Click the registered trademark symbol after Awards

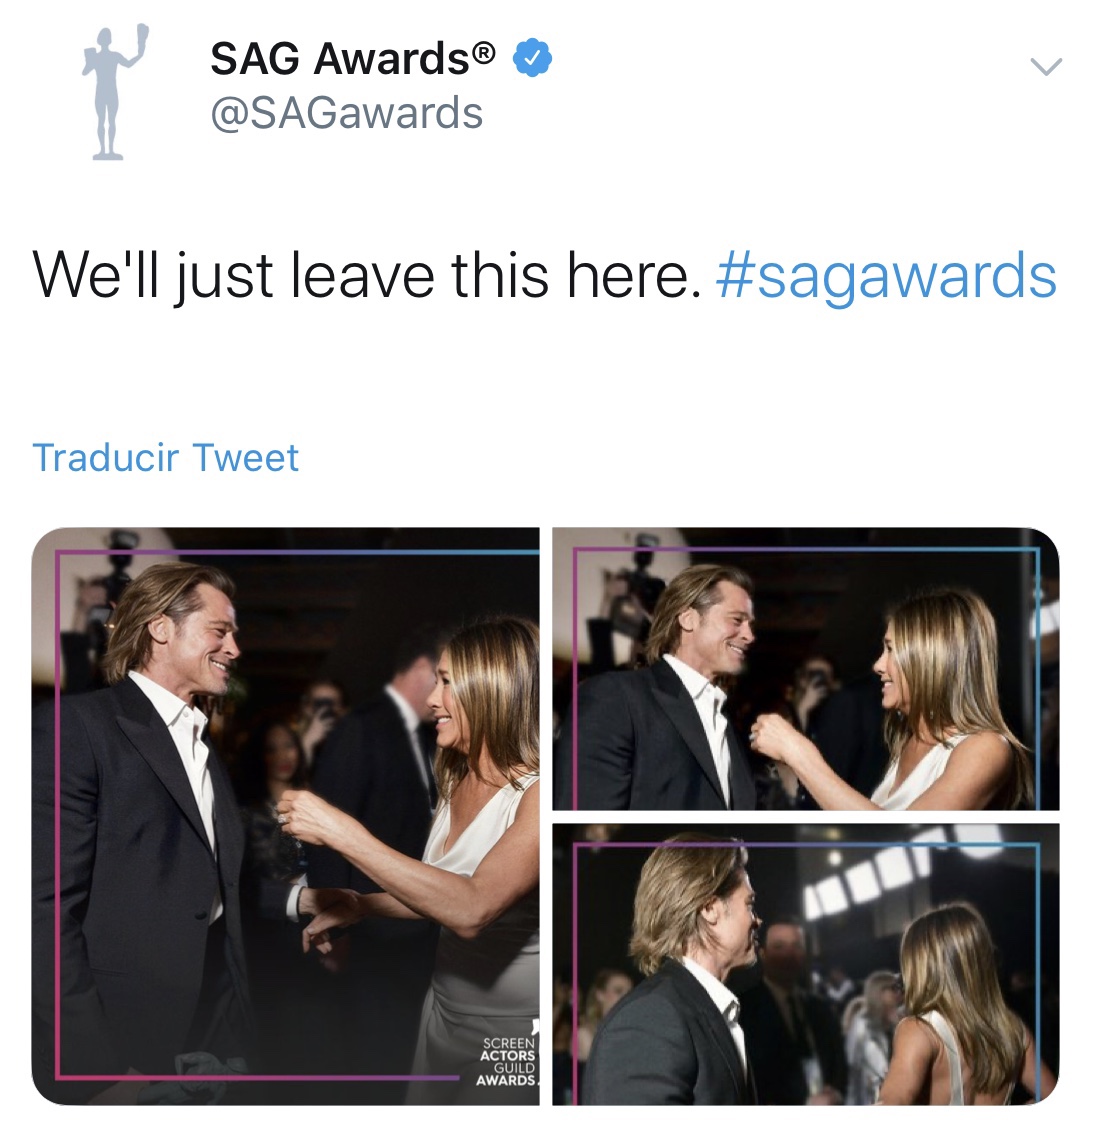click(x=484, y=53)
